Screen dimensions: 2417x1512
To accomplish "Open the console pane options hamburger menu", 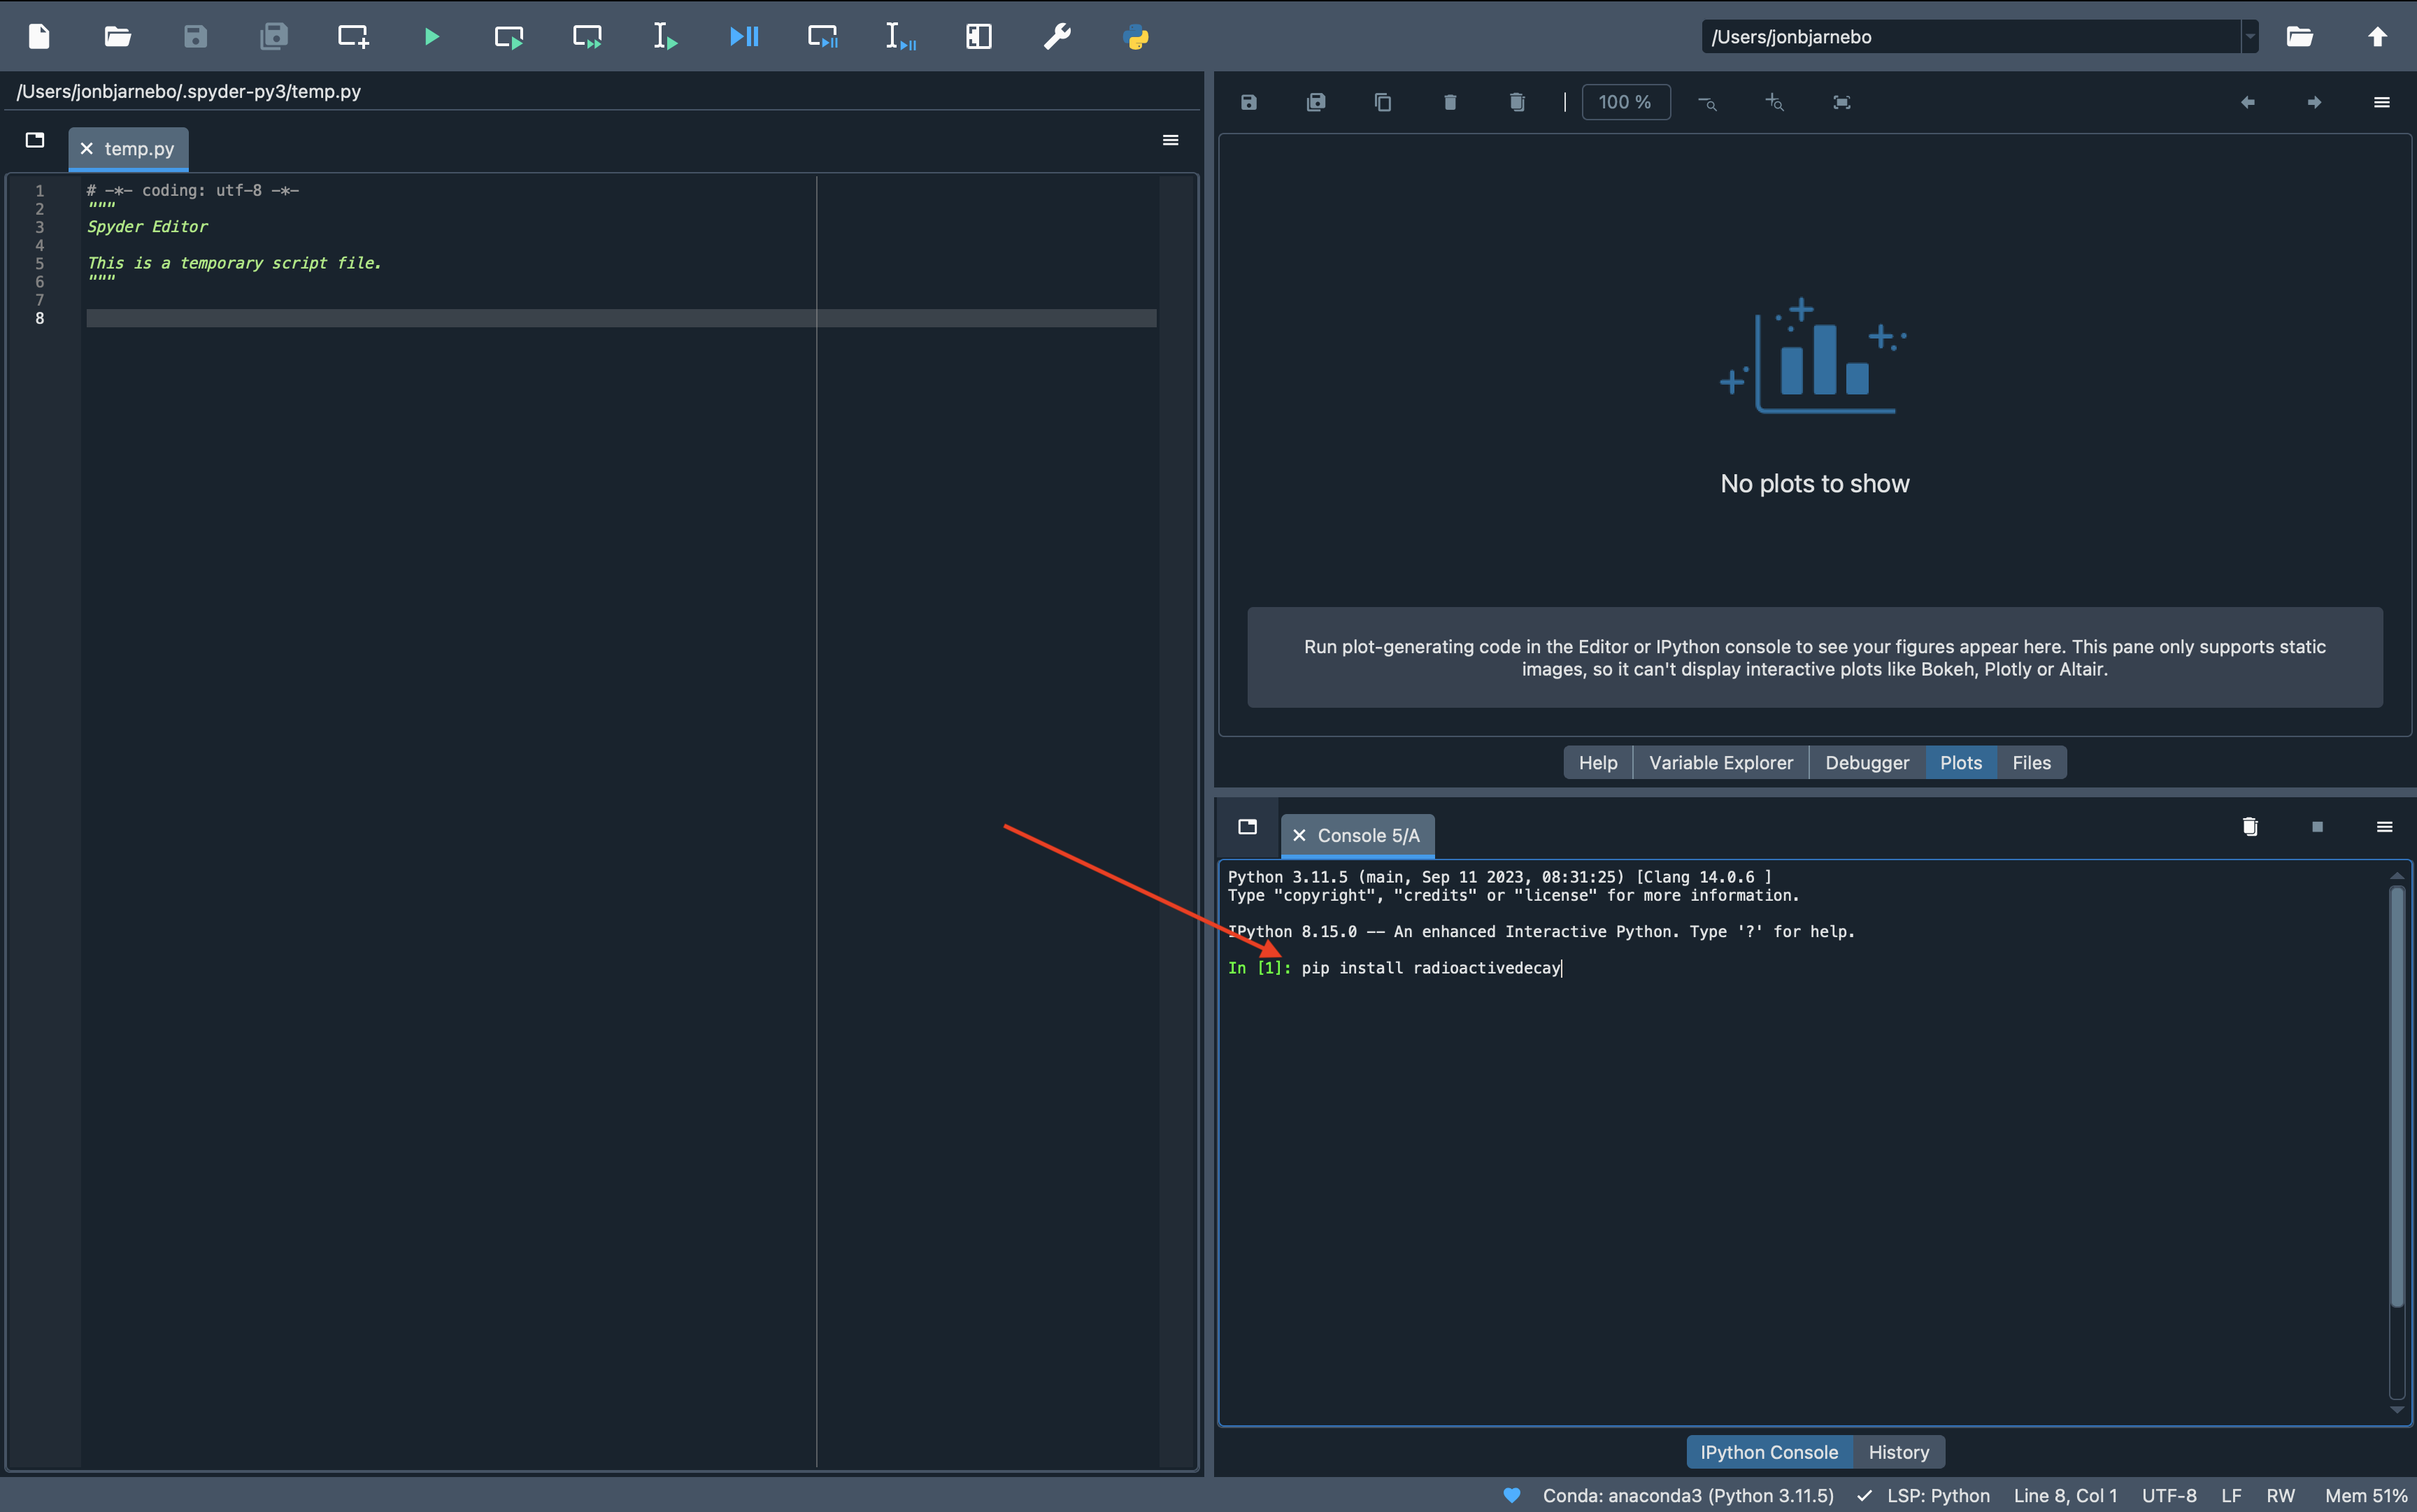I will point(2384,827).
